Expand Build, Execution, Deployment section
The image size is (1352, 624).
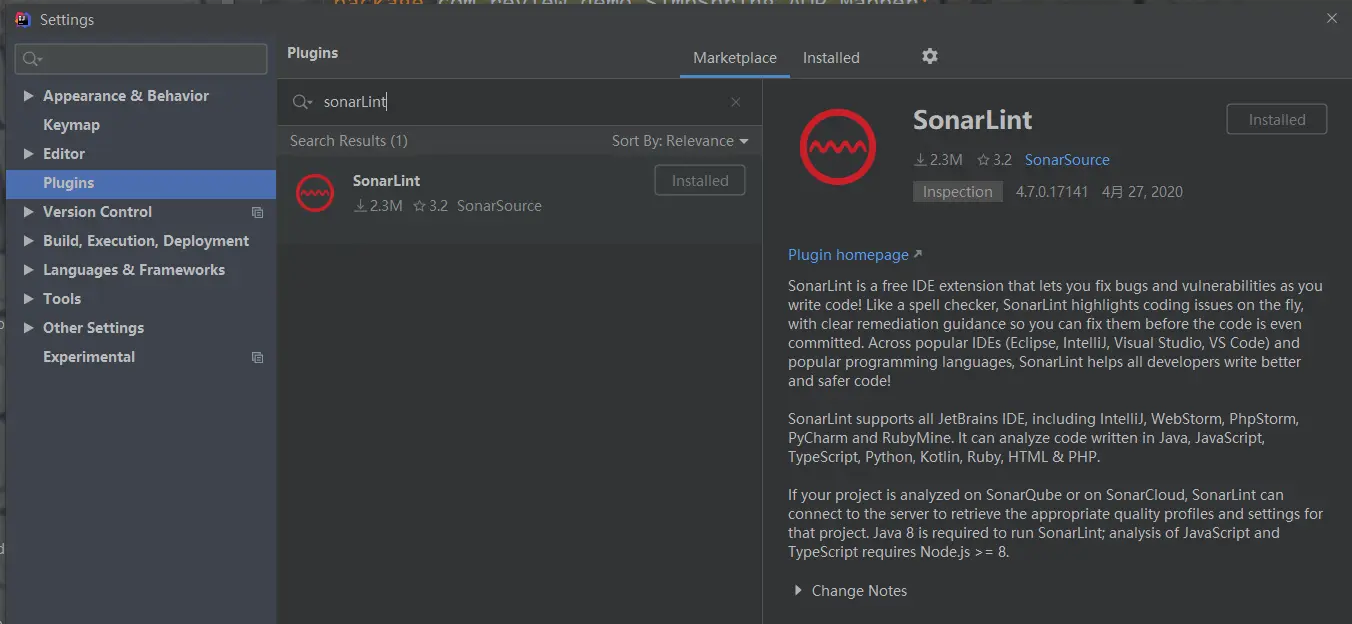click(x=28, y=241)
